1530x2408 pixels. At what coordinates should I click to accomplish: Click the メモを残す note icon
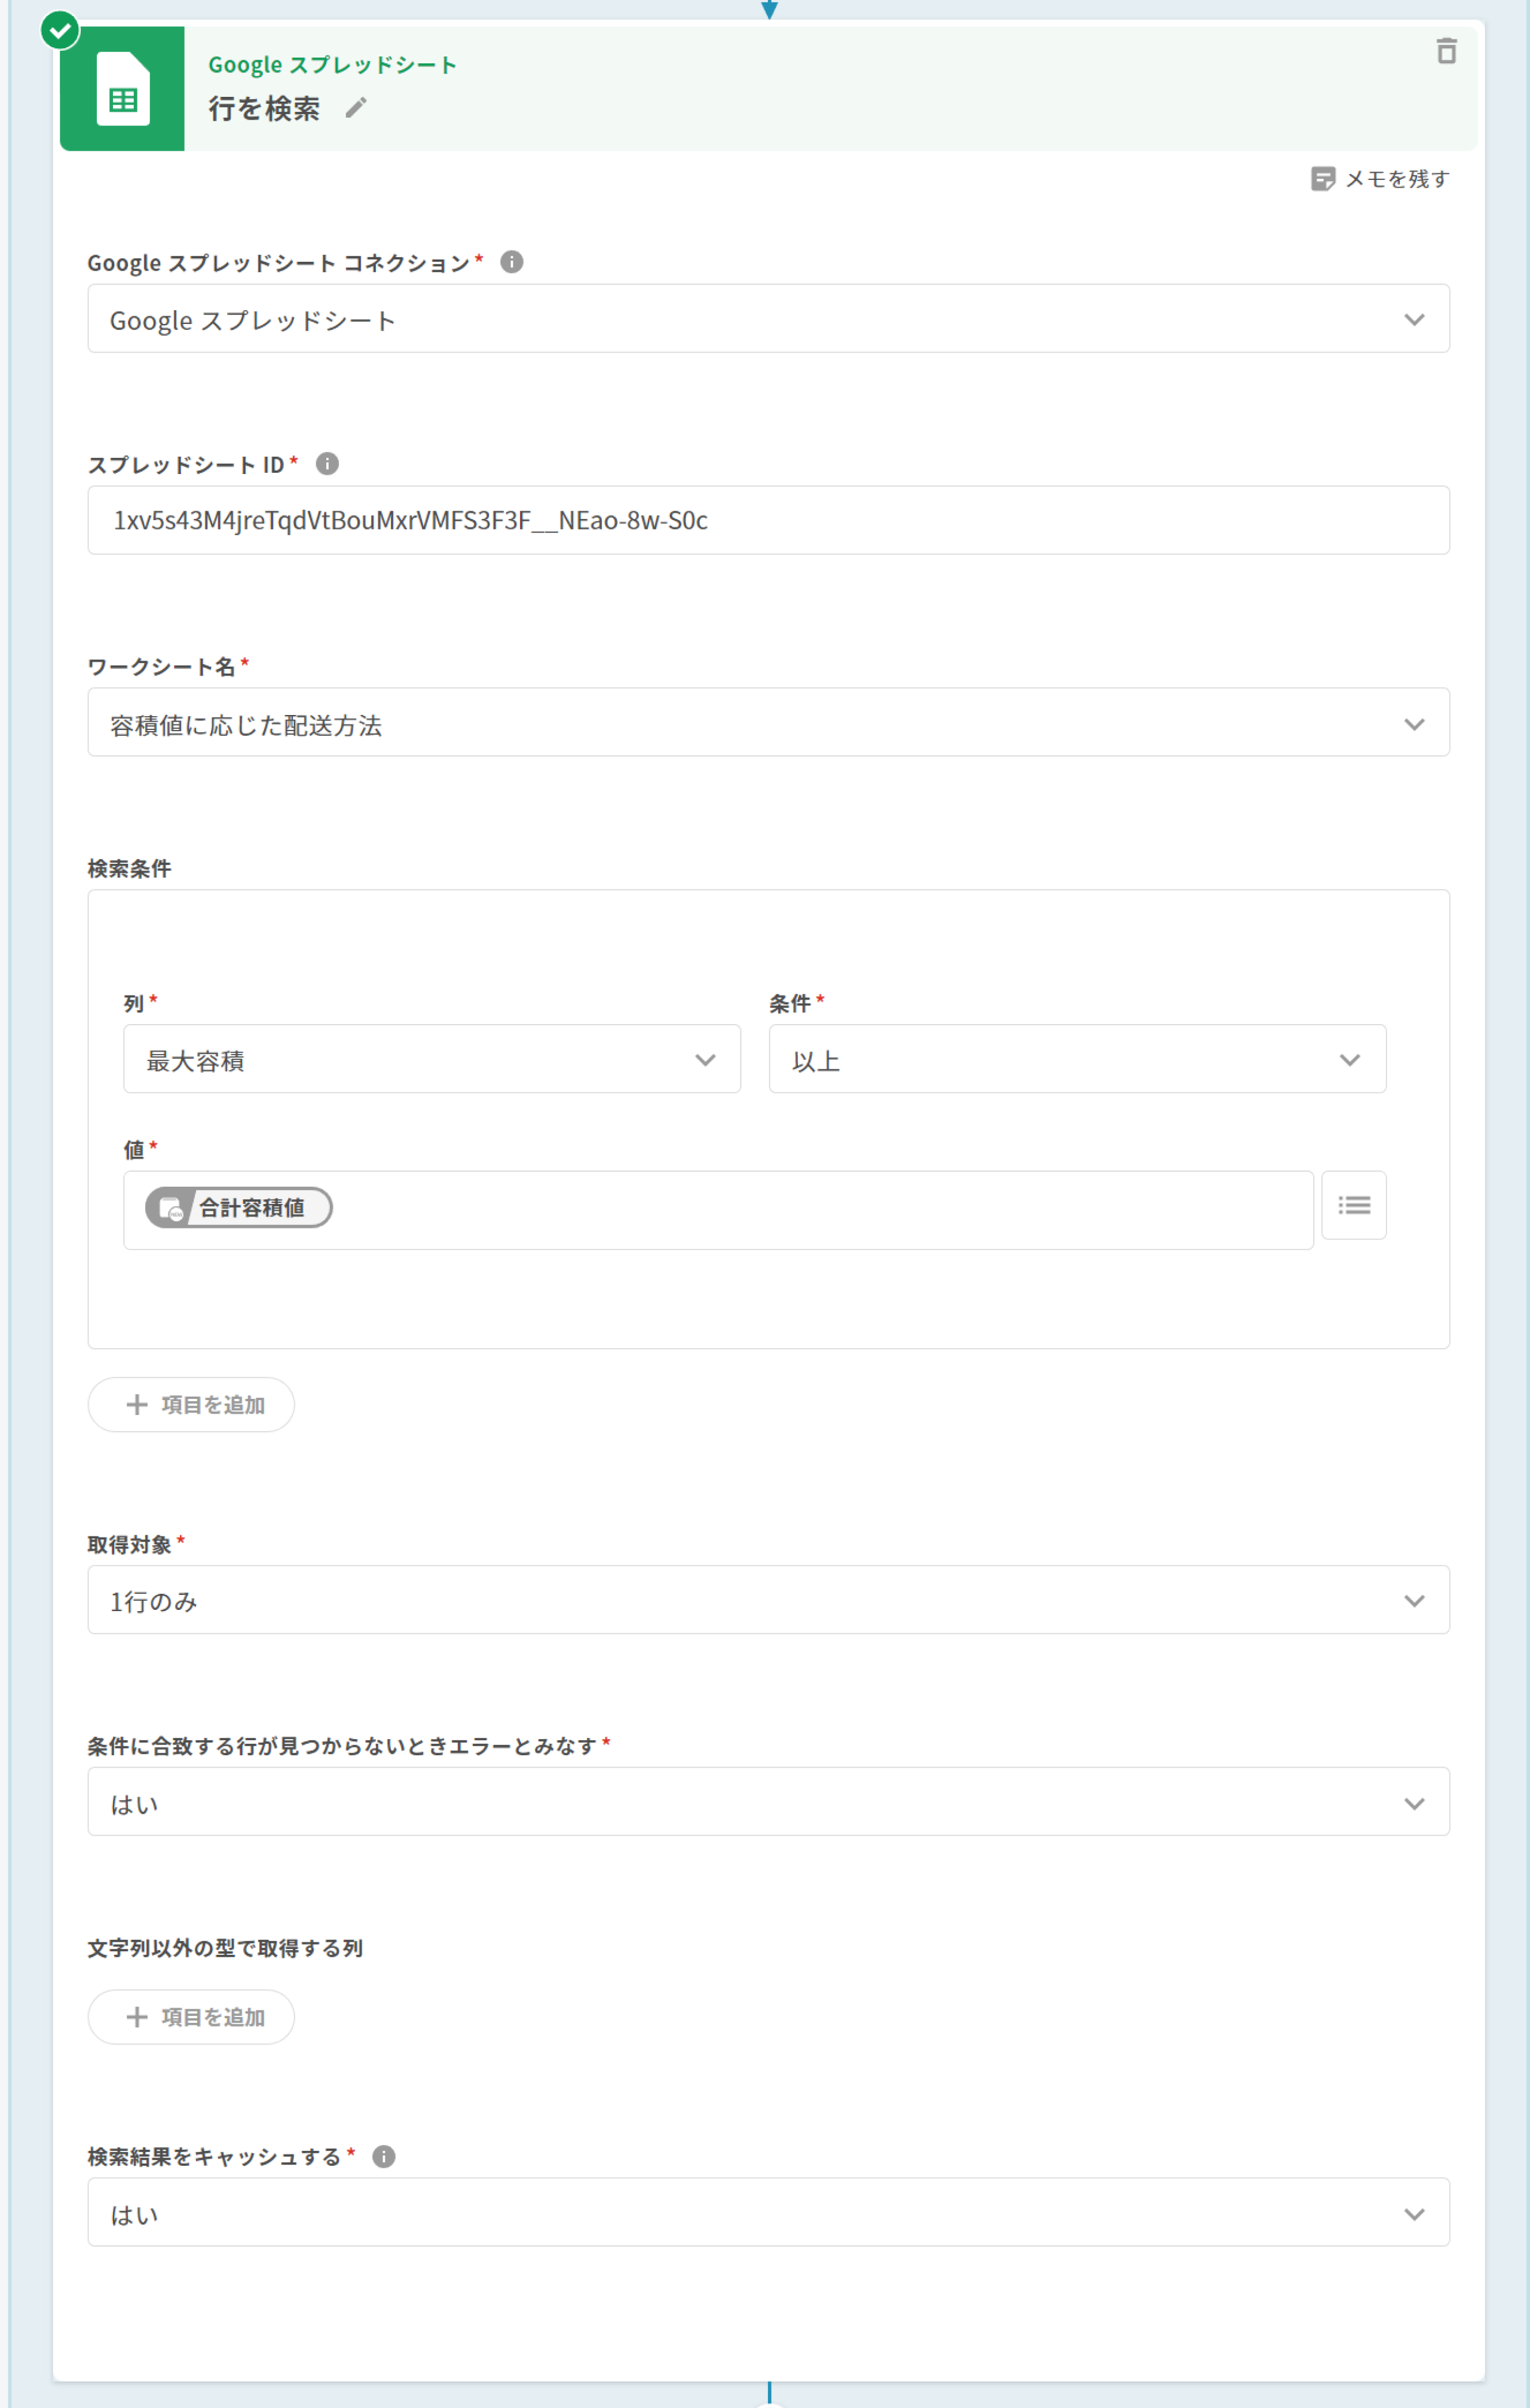point(1322,179)
